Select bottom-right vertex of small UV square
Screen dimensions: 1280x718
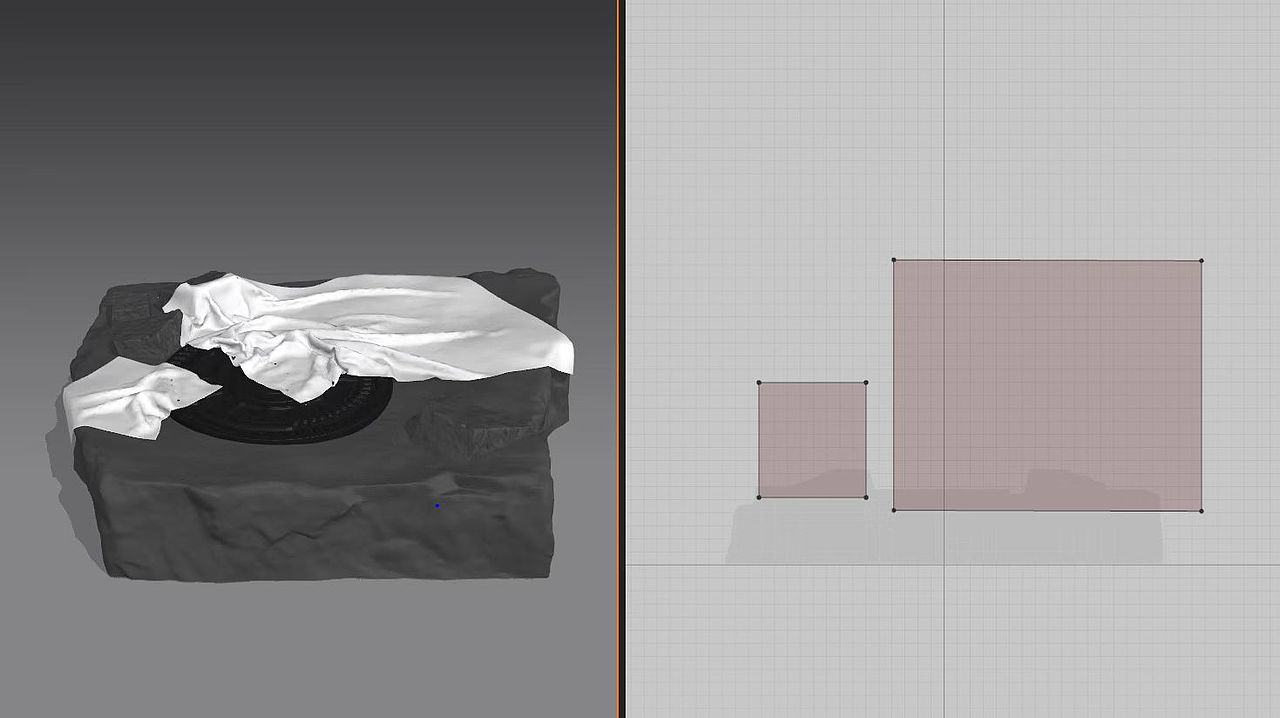coord(865,497)
